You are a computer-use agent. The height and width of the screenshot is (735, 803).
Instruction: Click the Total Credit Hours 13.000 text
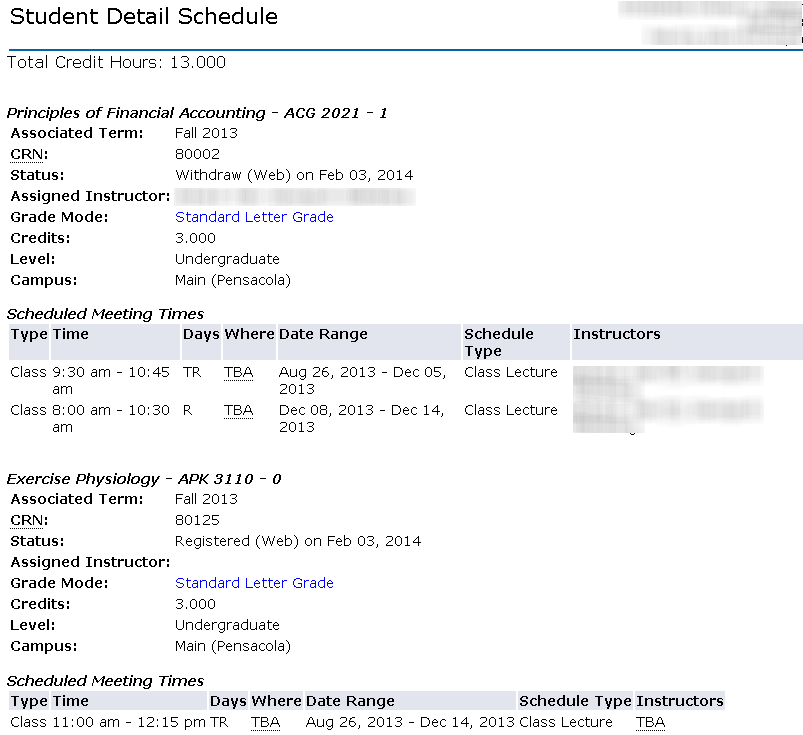coord(116,62)
